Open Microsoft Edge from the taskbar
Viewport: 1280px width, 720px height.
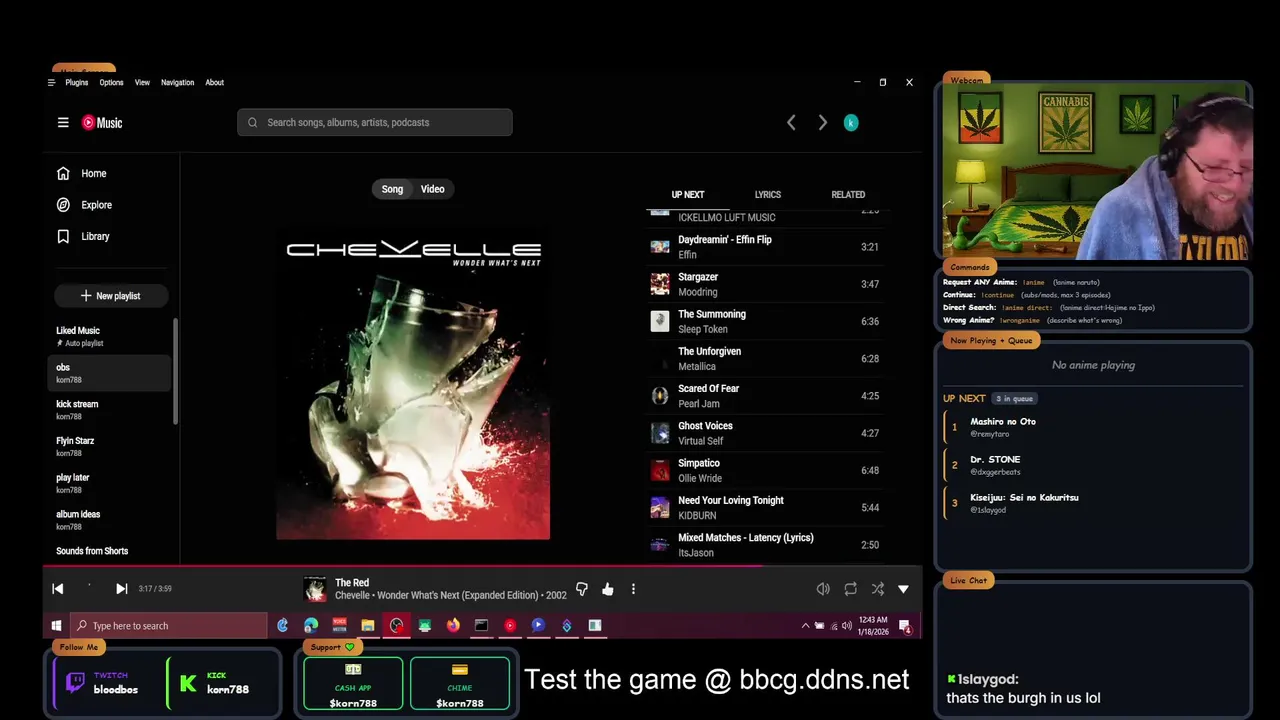pos(311,626)
